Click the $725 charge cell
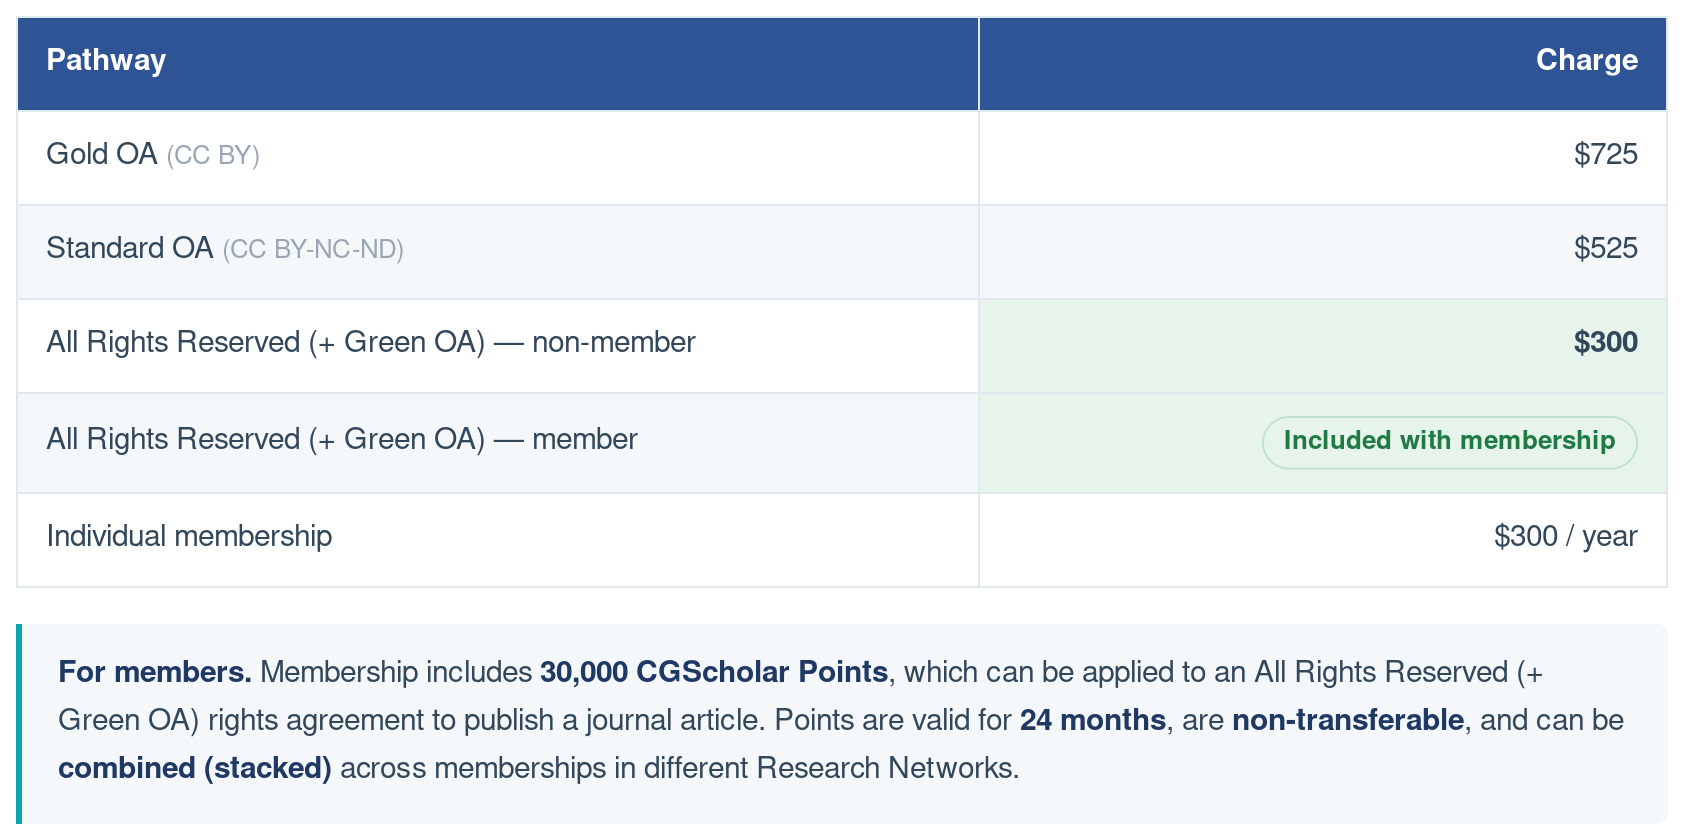The height and width of the screenshot is (840, 1684). tap(1605, 154)
